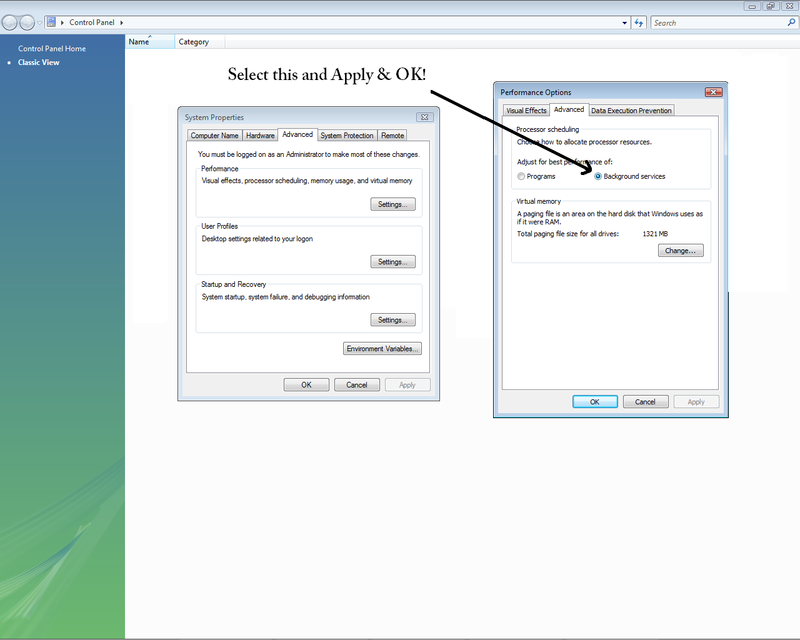The image size is (800, 640).
Task: Open the address bar history dropdown arrow
Action: pyautogui.click(x=624, y=23)
